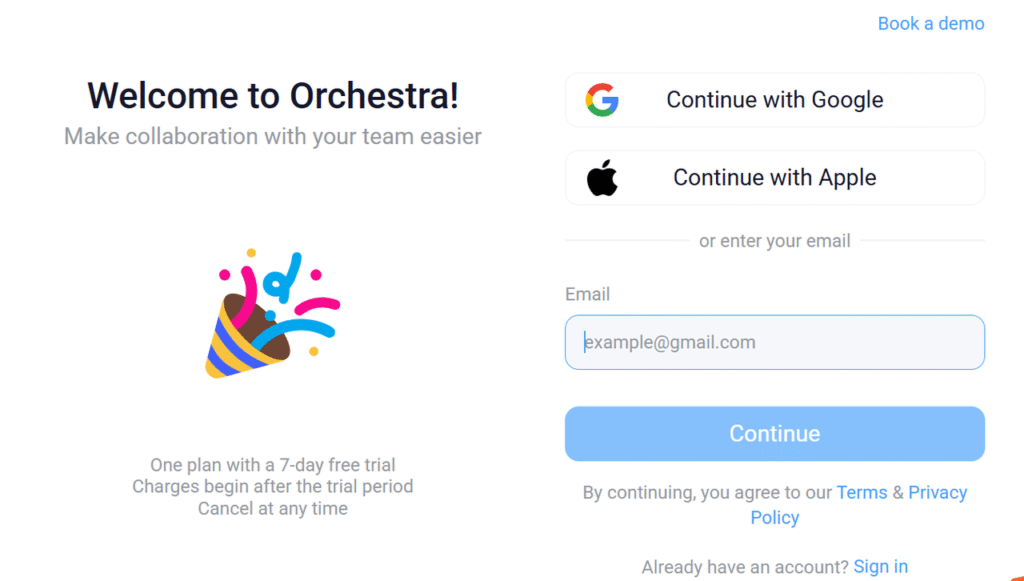Click the 7-day free trial text
This screenshot has height=581, width=1024.
point(273,465)
